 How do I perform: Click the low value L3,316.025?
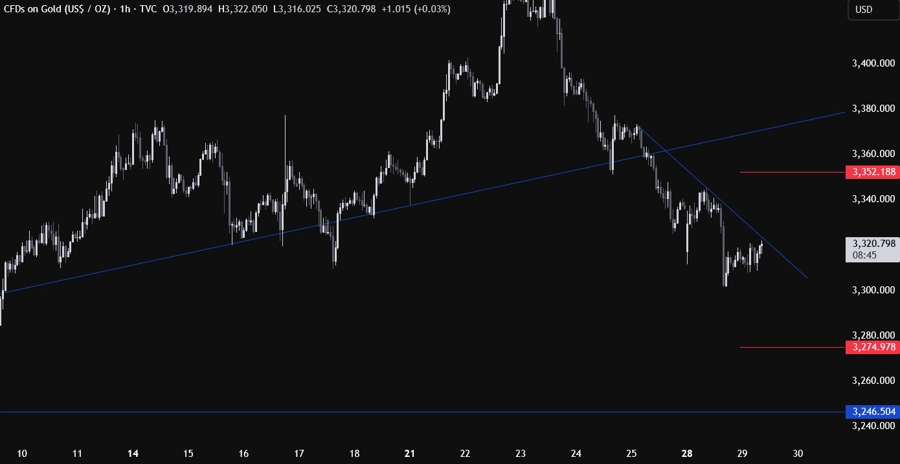click(x=295, y=9)
